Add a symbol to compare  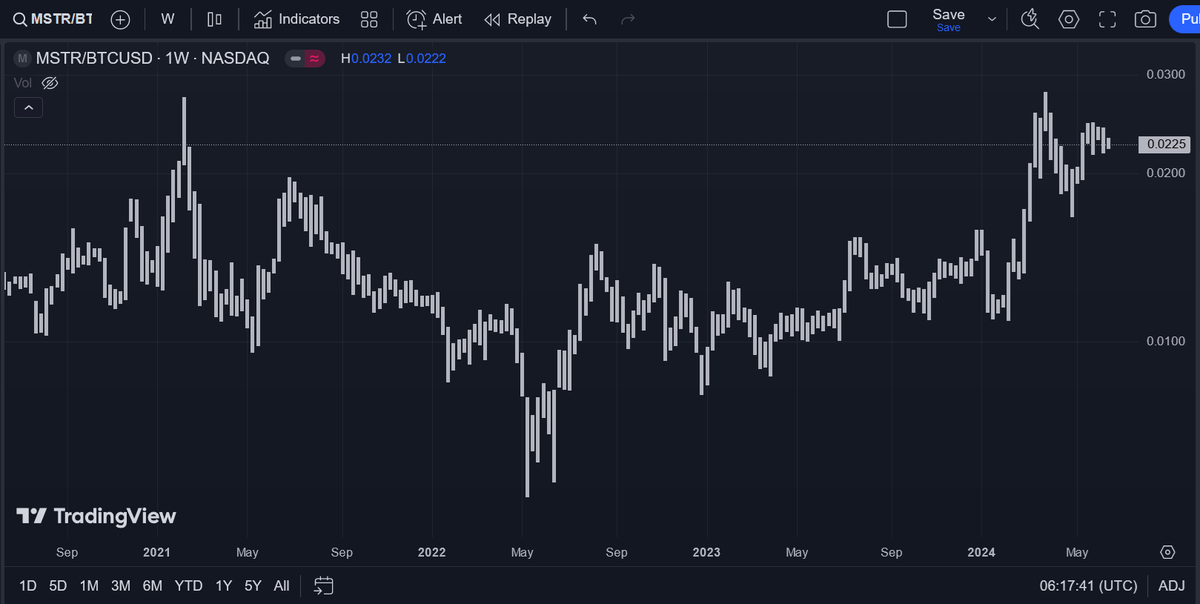120,19
